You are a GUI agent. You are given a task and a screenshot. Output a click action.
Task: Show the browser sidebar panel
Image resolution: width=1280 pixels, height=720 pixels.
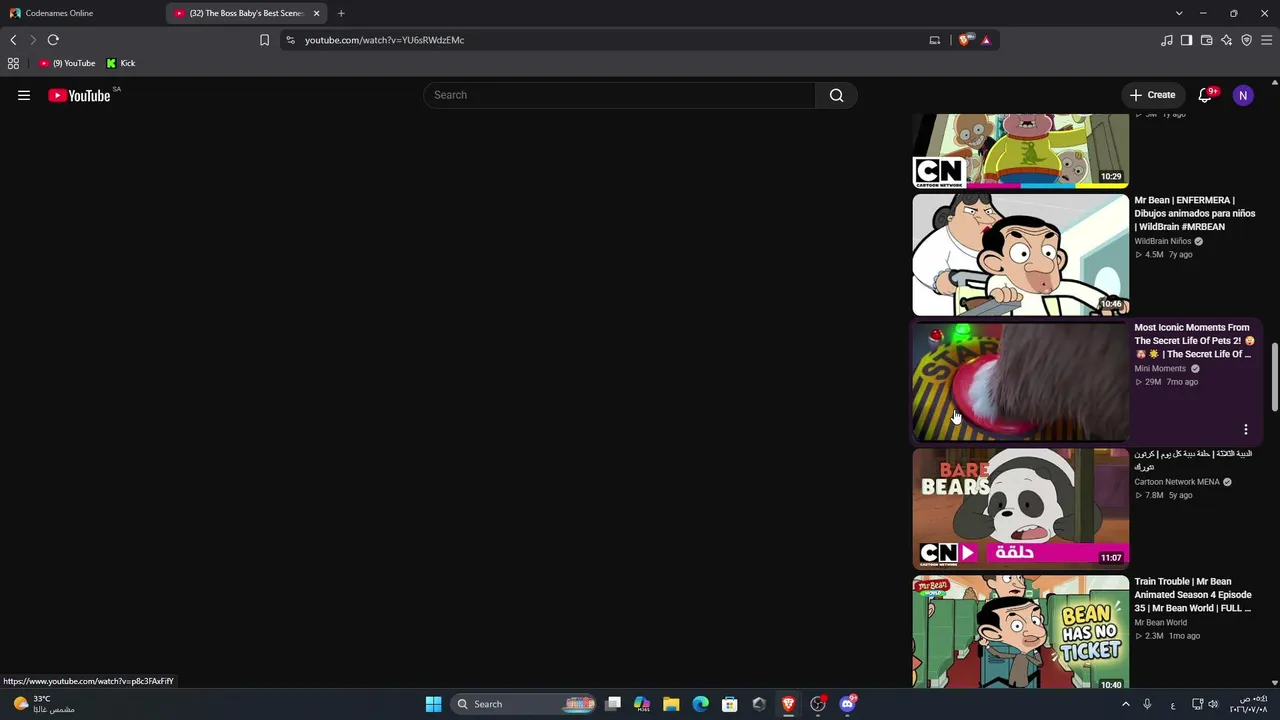click(x=1186, y=40)
